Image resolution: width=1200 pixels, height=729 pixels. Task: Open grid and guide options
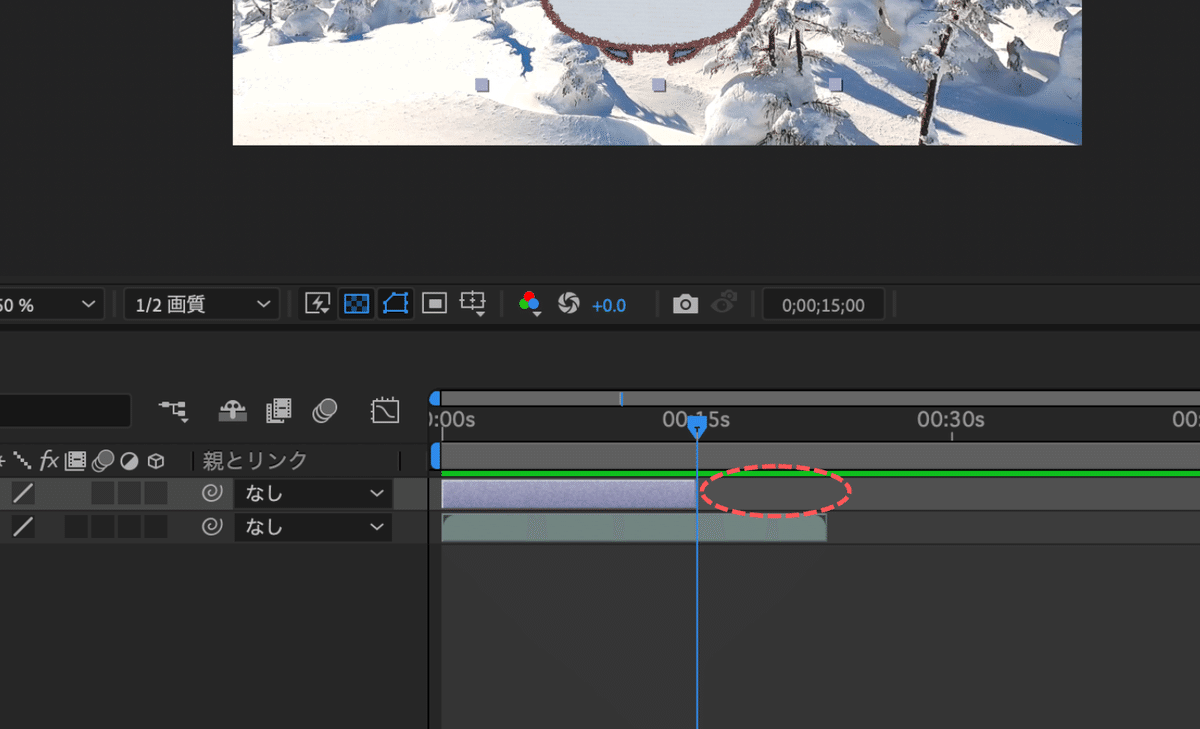pyautogui.click(x=472, y=304)
